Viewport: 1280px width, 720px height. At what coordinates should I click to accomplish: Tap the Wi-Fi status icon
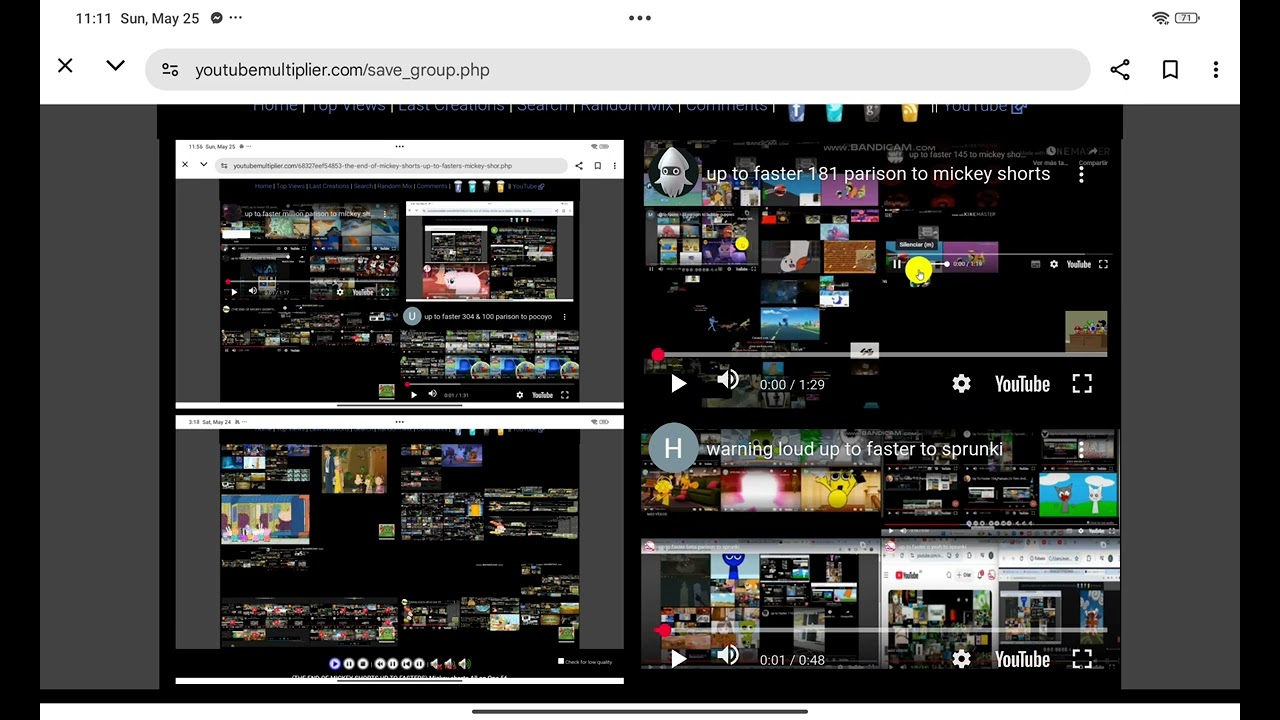[1161, 18]
